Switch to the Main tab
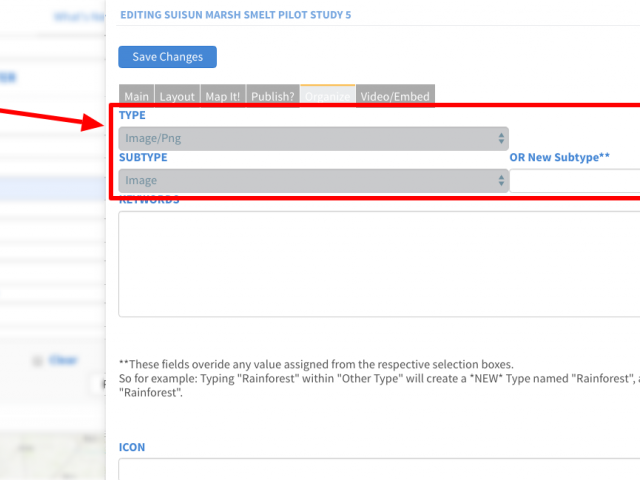 [x=136, y=96]
